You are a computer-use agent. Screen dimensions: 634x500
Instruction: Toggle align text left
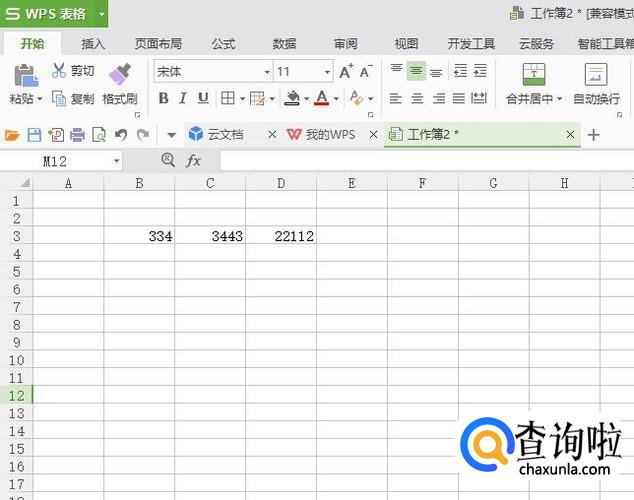click(x=395, y=98)
